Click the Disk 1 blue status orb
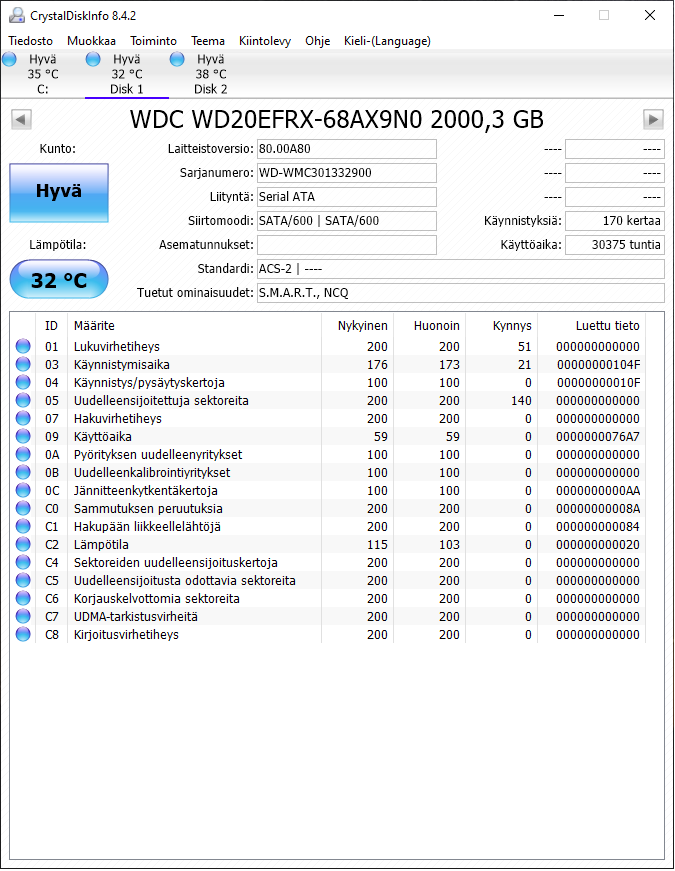675x871 pixels. coord(93,59)
